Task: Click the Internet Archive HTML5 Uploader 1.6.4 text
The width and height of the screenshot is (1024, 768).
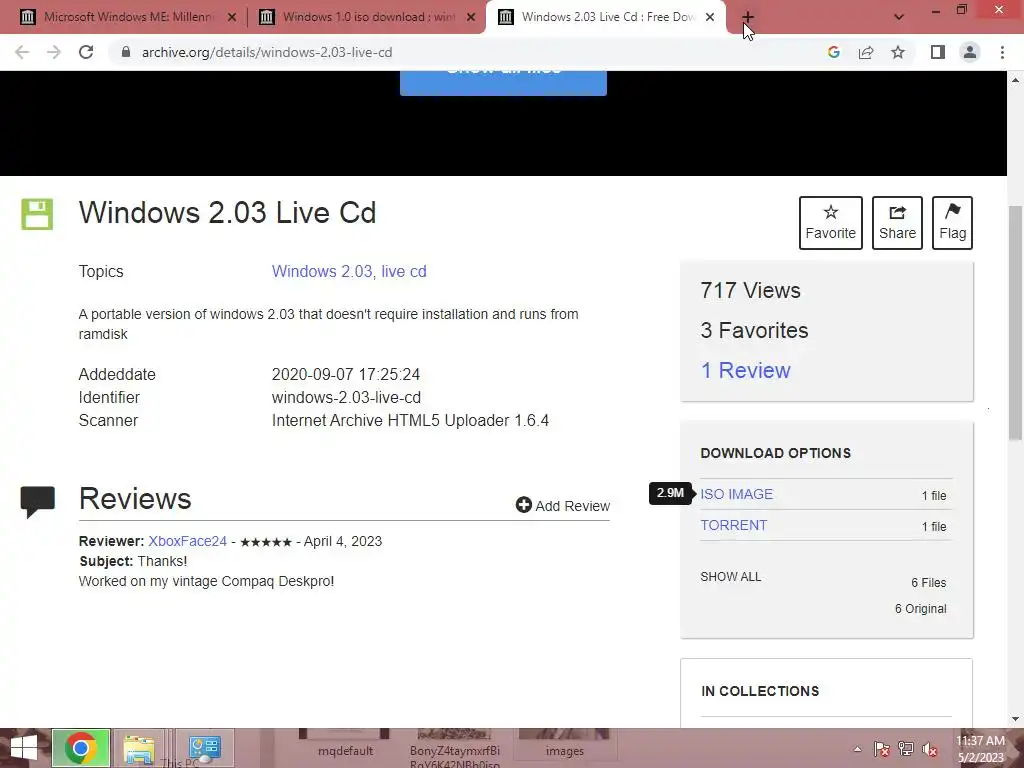Action: [410, 421]
